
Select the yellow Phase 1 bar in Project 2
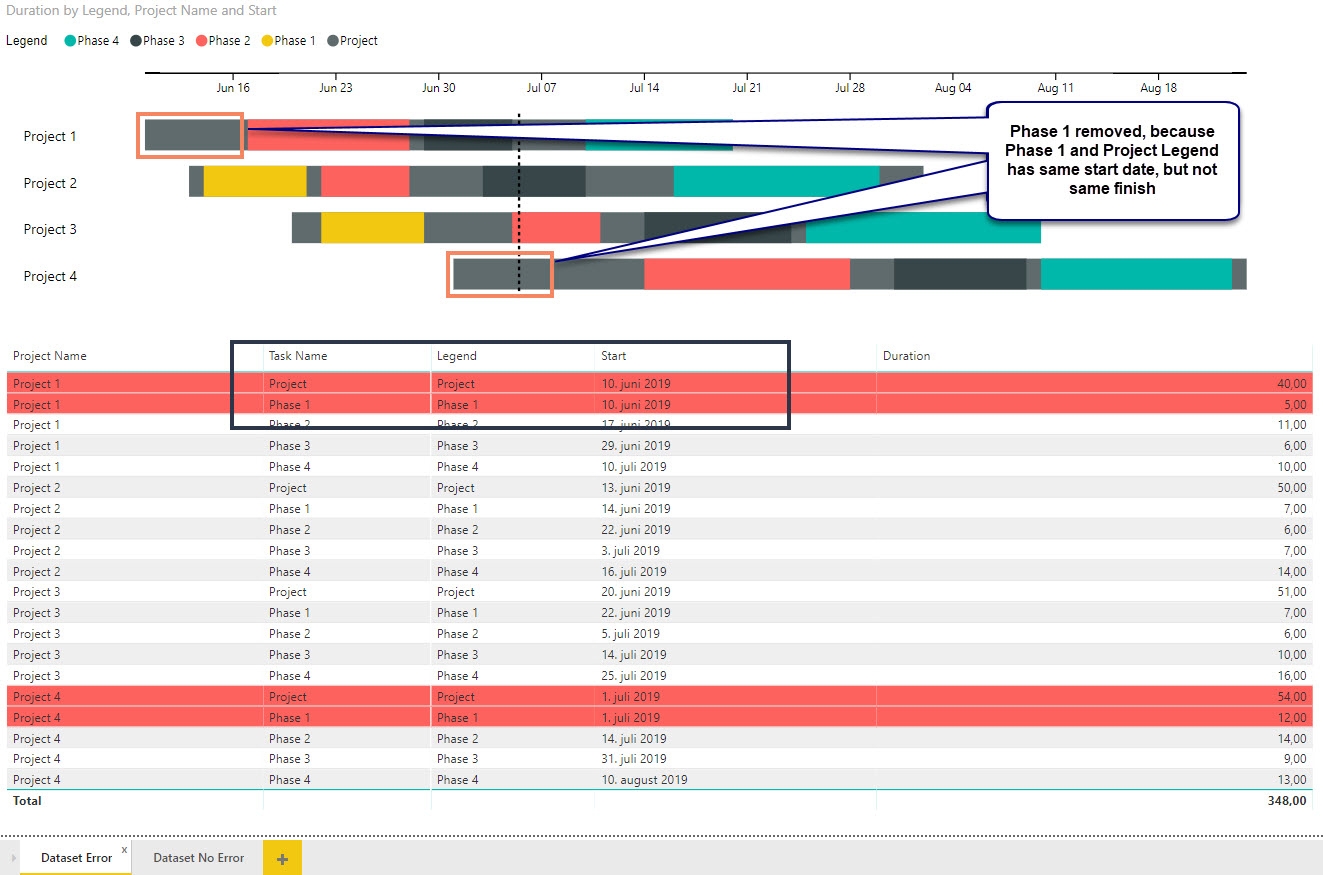pos(255,181)
